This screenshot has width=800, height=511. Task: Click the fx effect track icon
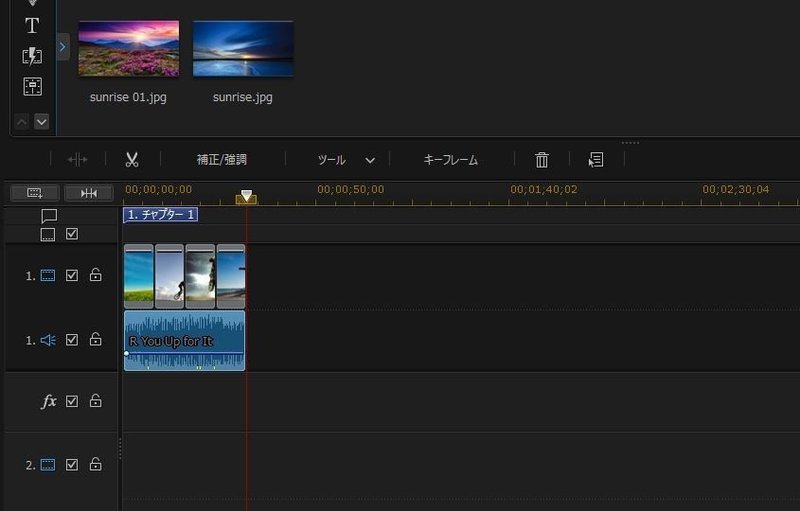(48, 402)
